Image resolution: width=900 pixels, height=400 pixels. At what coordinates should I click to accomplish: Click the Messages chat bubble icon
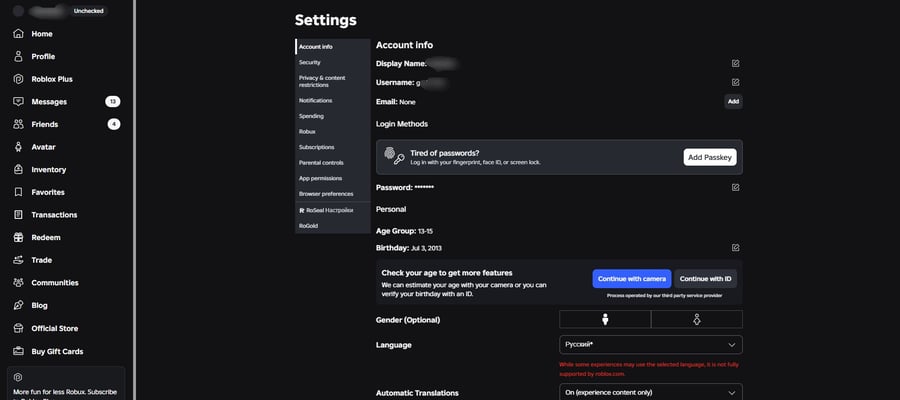(18, 102)
